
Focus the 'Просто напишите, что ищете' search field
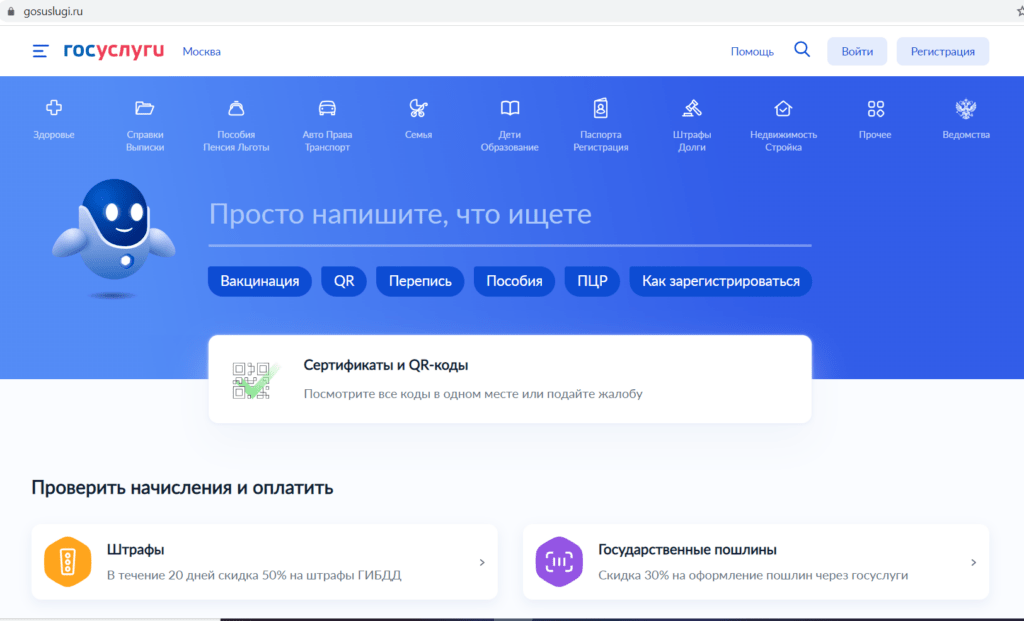click(509, 215)
